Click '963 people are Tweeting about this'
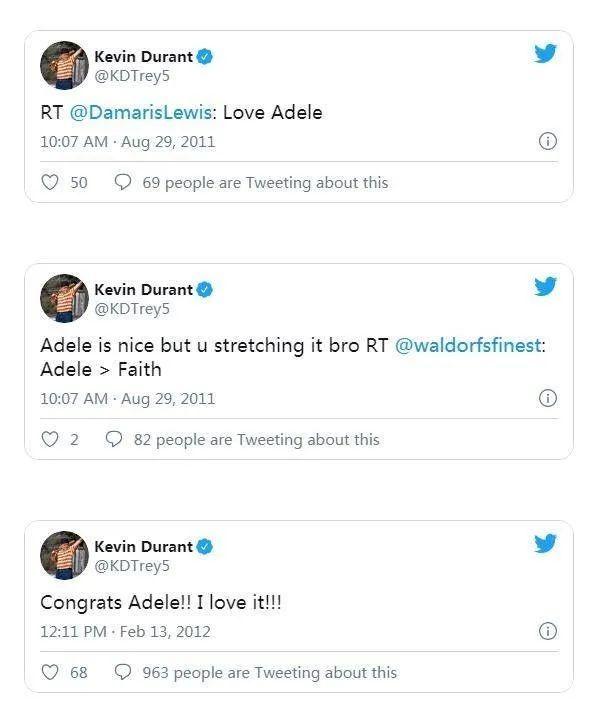The height and width of the screenshot is (701, 598). [x=270, y=673]
